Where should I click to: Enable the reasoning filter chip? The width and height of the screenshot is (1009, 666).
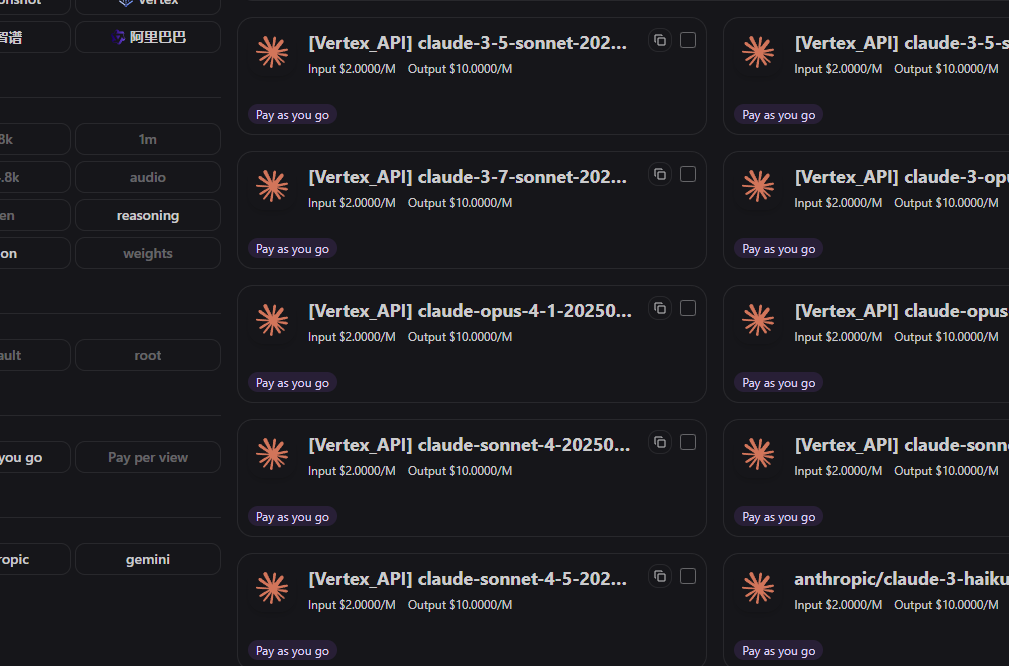pos(148,216)
